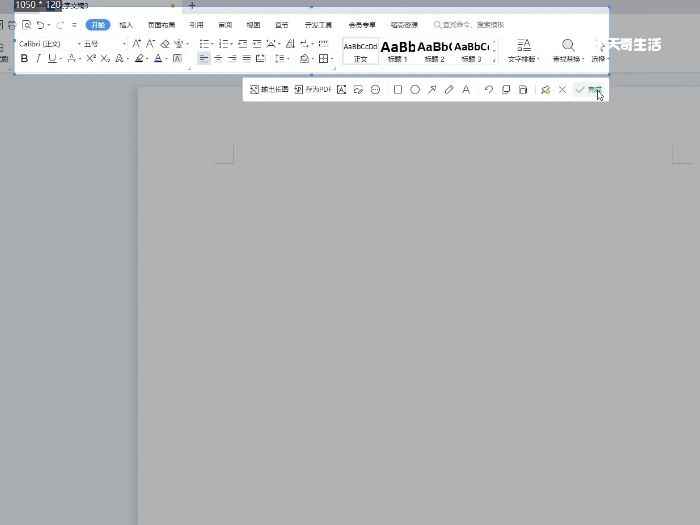700x525 pixels.
Task: Click the character border icon
Action: click(177, 58)
